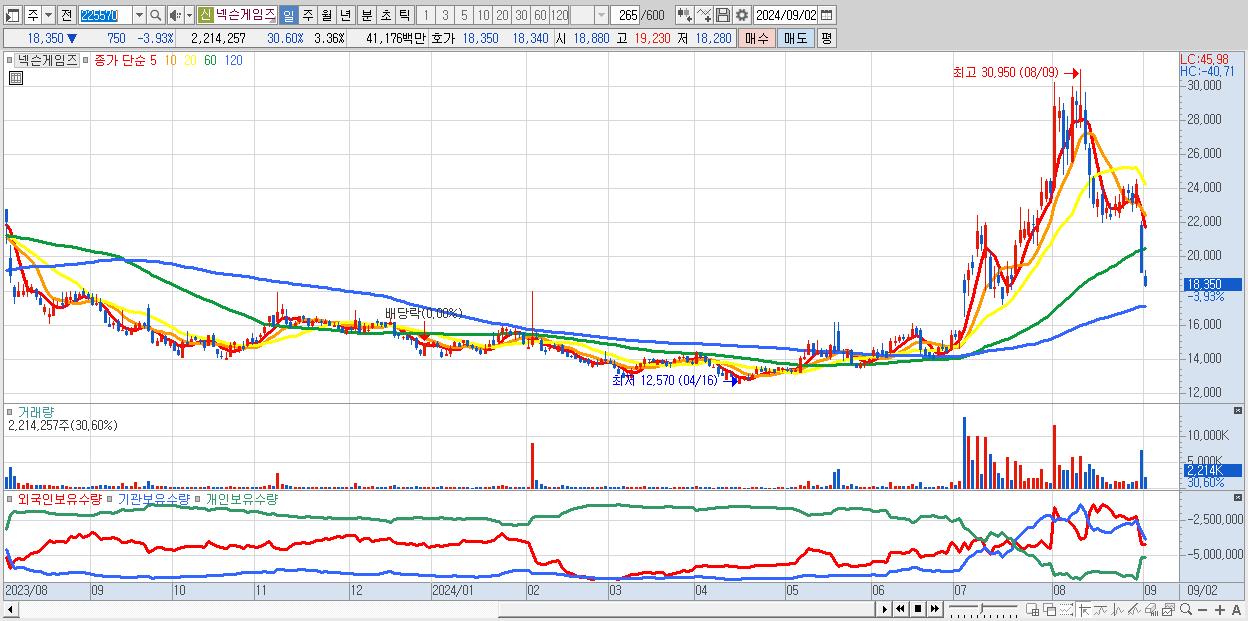The height and width of the screenshot is (621, 1248).
Task: Click the dotted chart compare icon at the bottom
Action: (x=1066, y=609)
